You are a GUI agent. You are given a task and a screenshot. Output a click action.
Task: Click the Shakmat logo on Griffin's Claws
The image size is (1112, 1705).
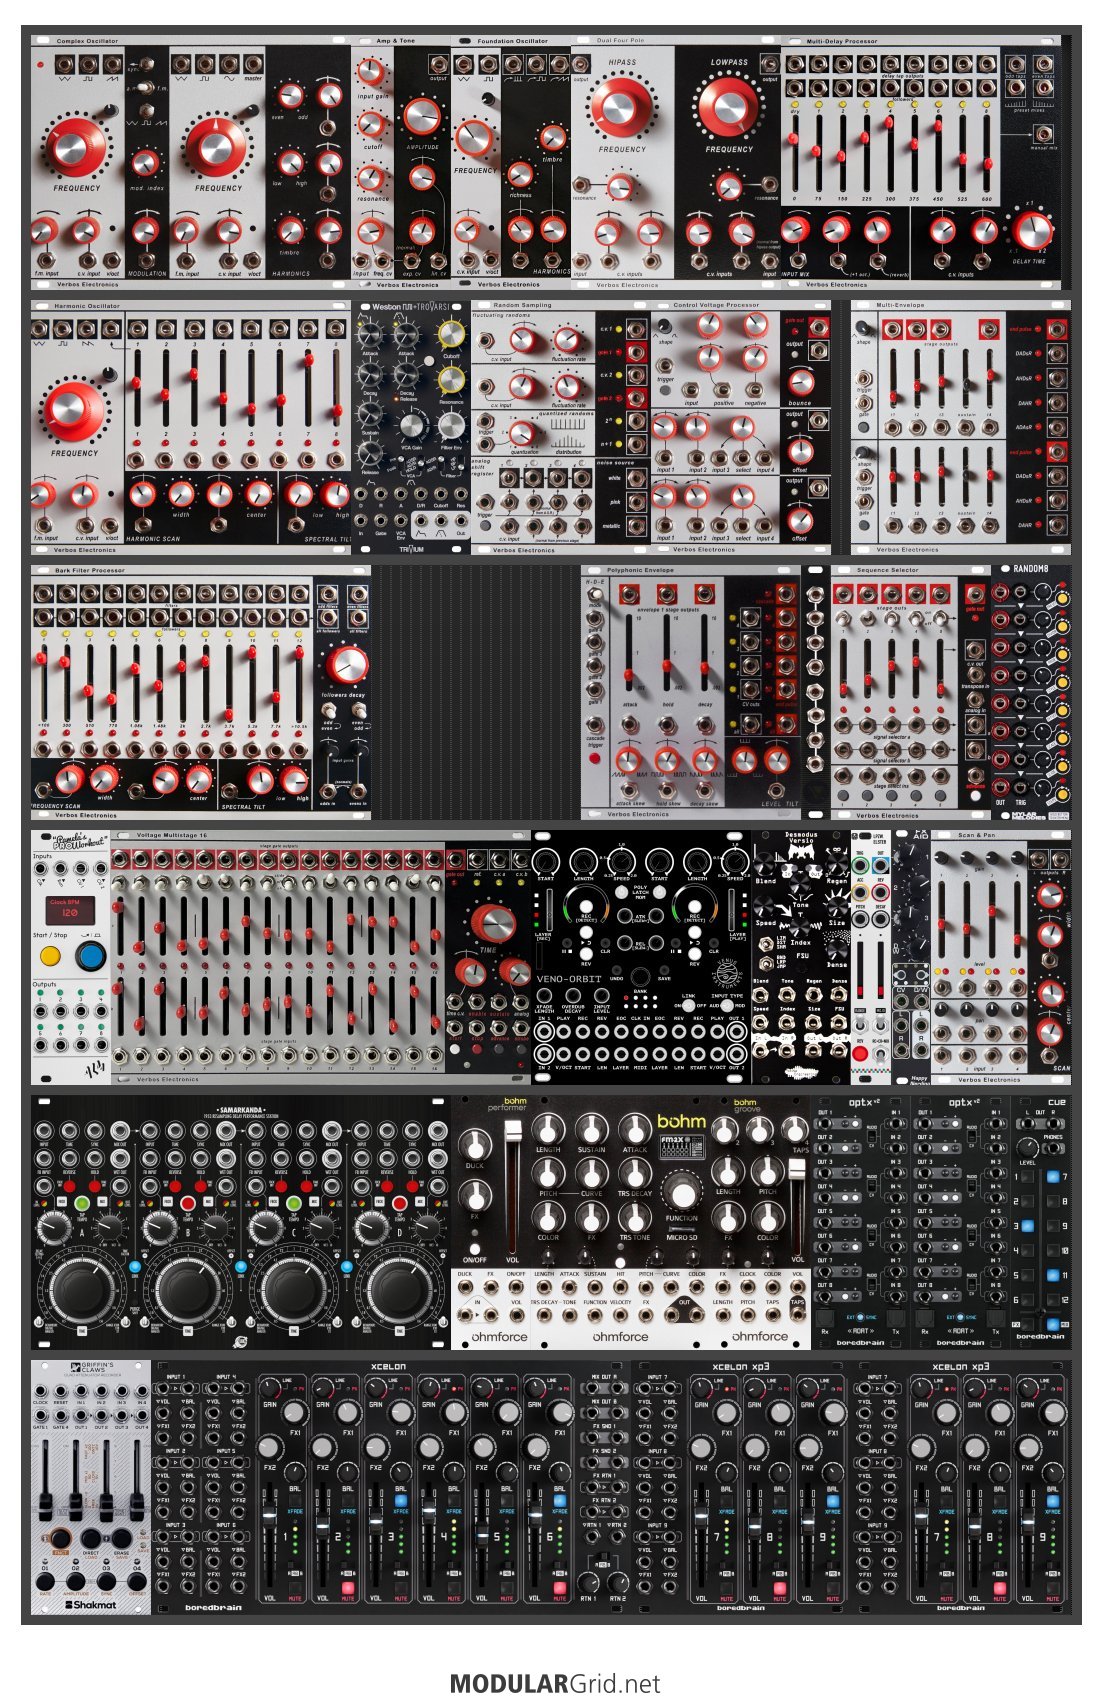pyautogui.click(x=91, y=1604)
